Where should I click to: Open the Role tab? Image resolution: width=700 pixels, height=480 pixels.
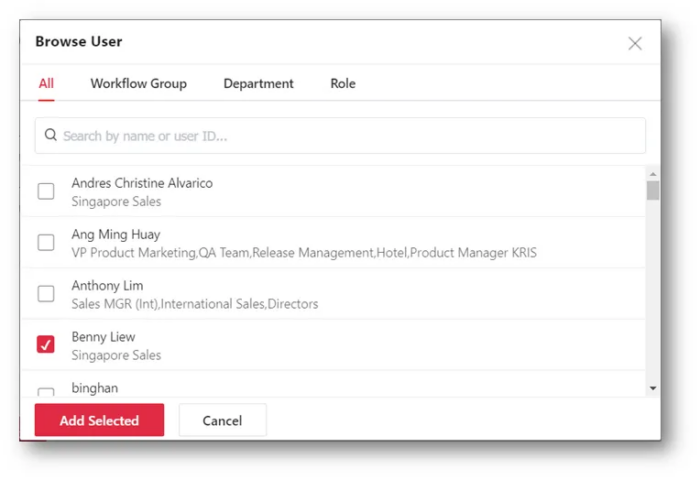343,83
